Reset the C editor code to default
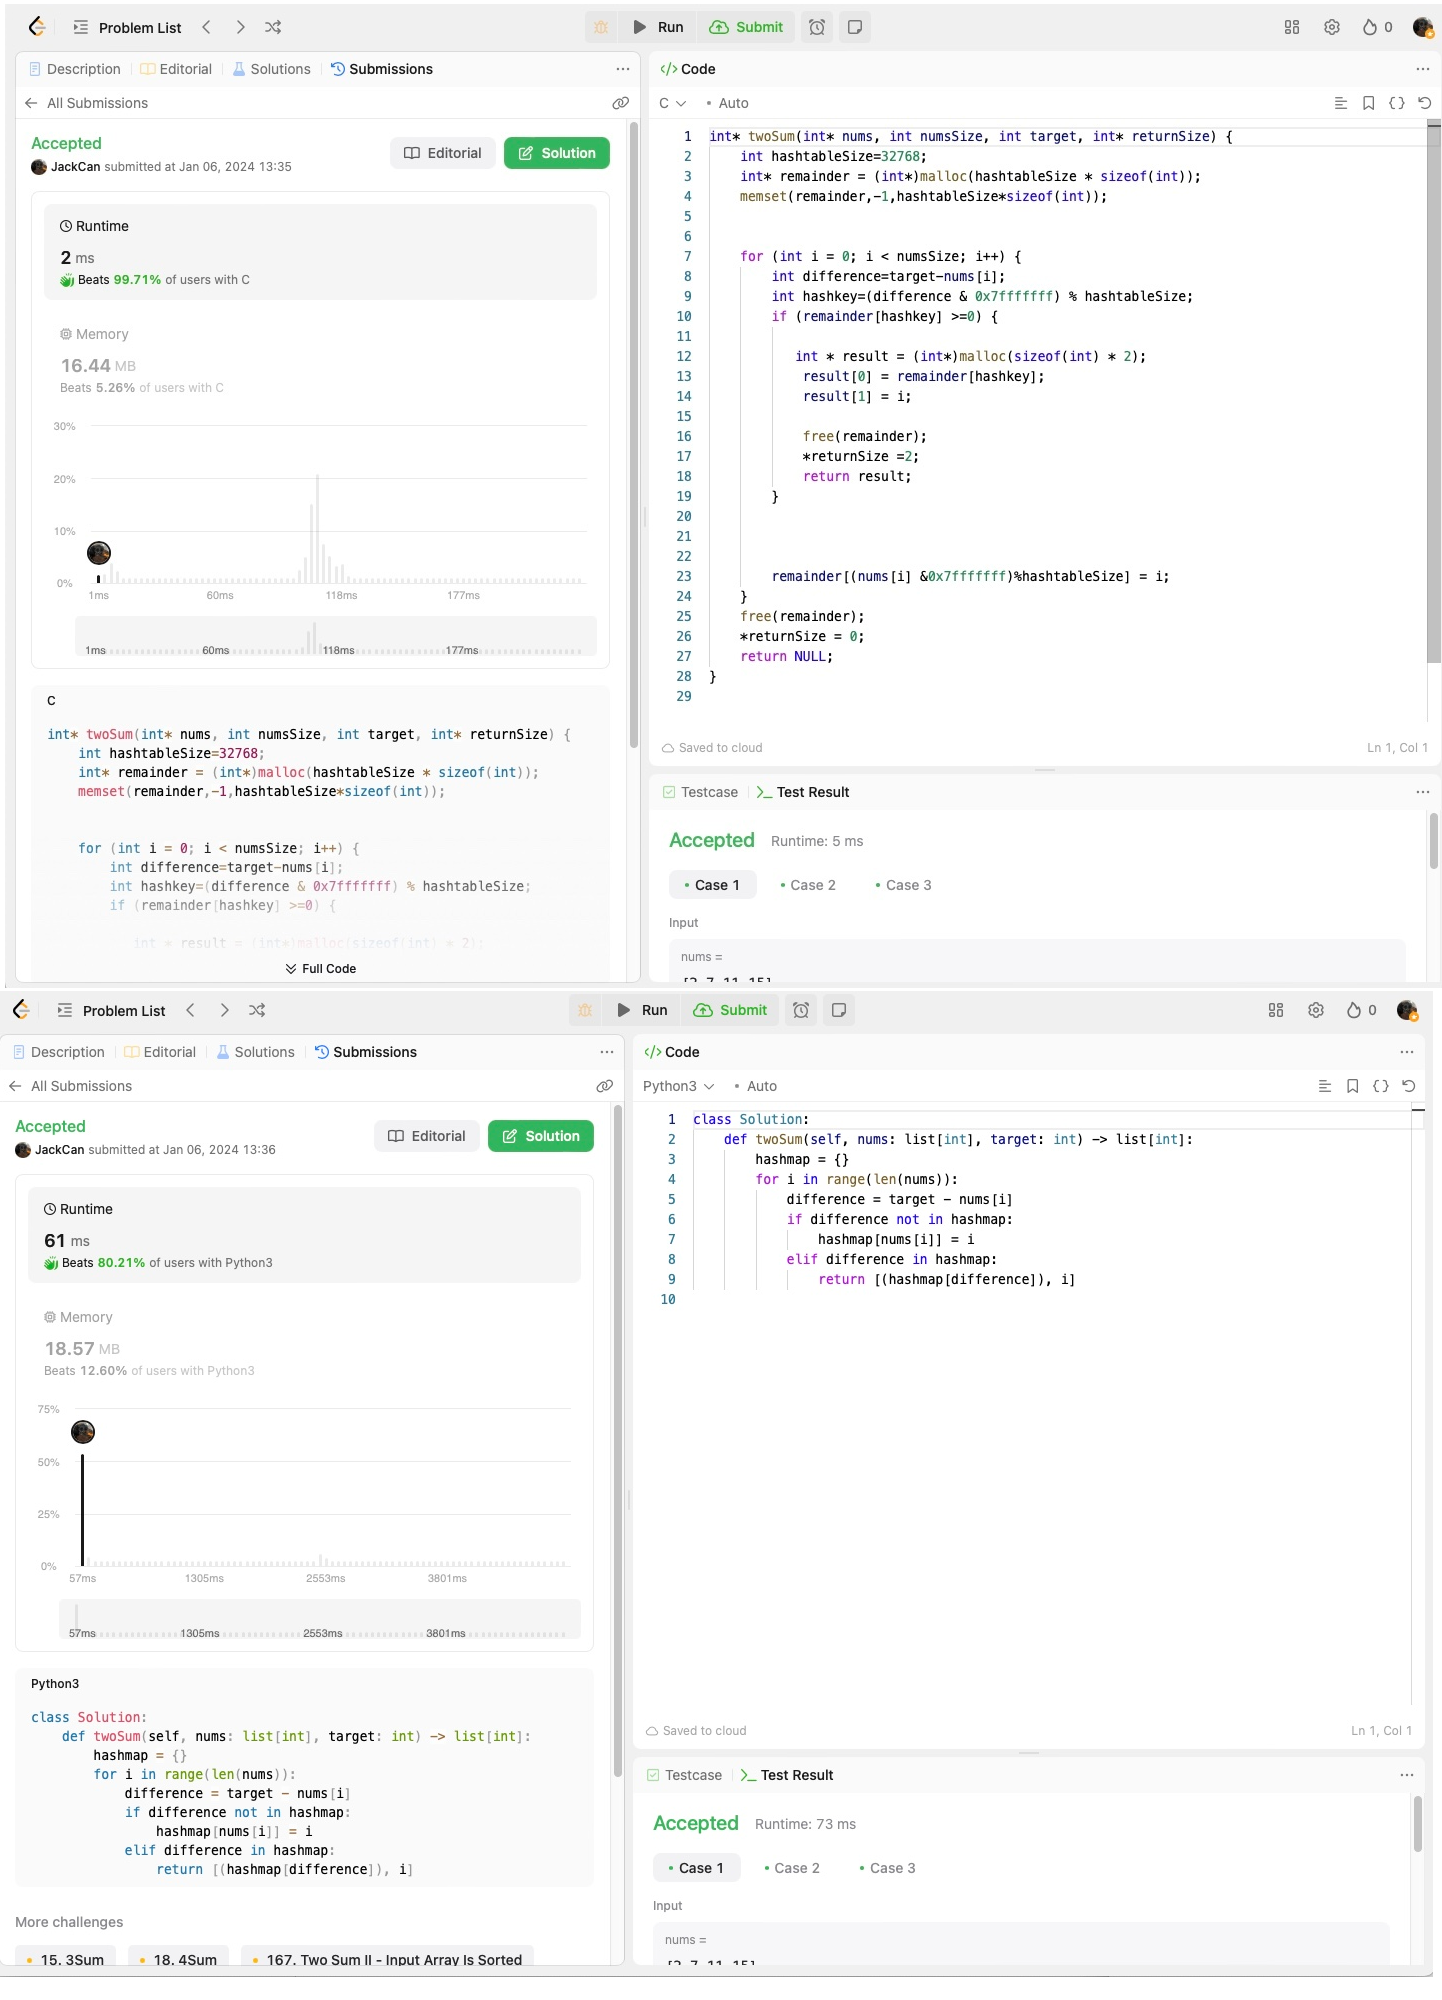 1425,103
